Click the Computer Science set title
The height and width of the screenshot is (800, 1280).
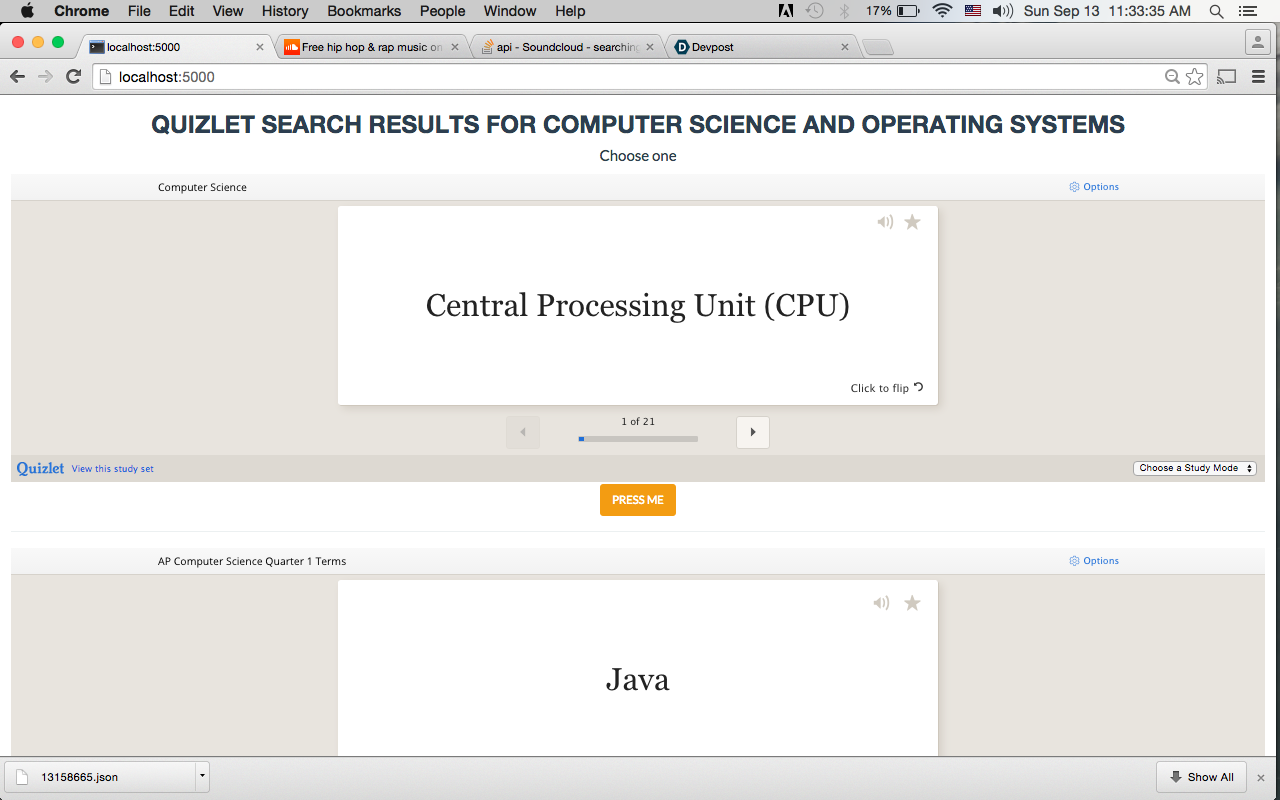click(x=202, y=187)
